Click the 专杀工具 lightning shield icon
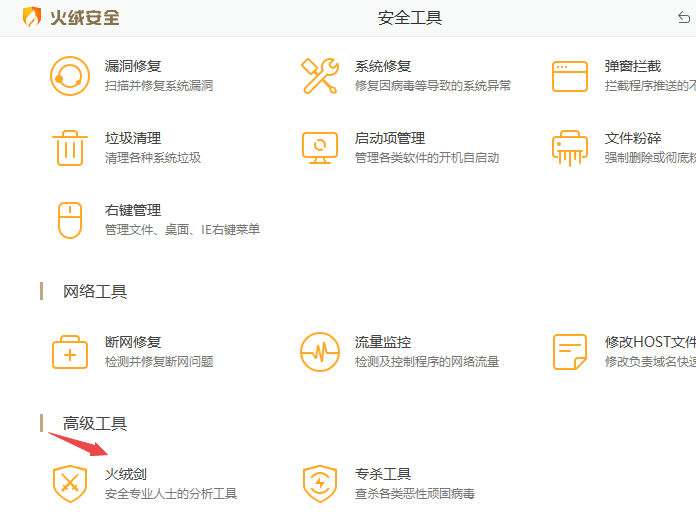The height and width of the screenshot is (522, 696). [320, 484]
